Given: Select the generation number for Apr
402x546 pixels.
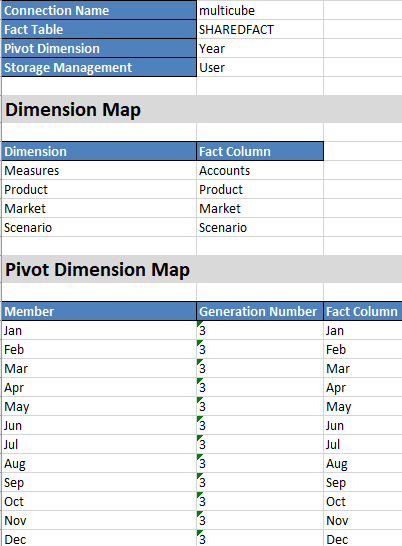Looking at the screenshot, I should (260, 387).
